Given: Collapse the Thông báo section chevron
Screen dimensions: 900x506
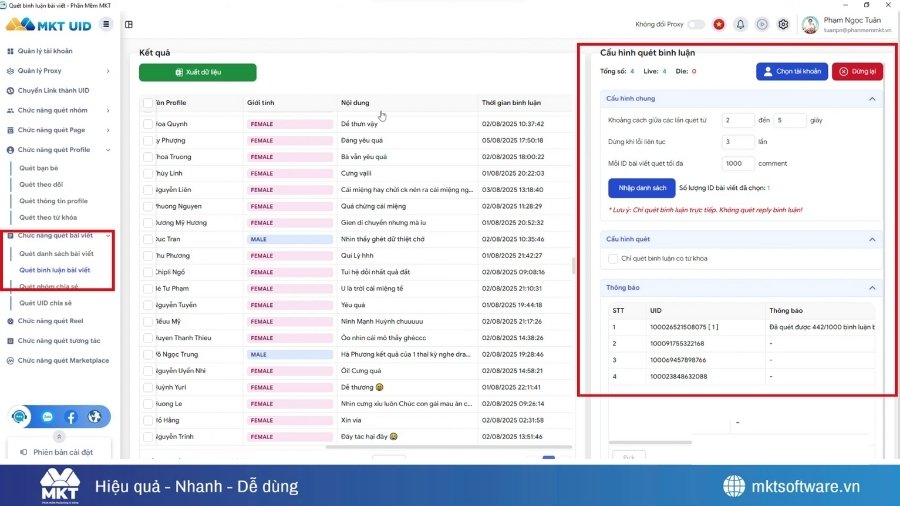Looking at the screenshot, I should tap(872, 288).
